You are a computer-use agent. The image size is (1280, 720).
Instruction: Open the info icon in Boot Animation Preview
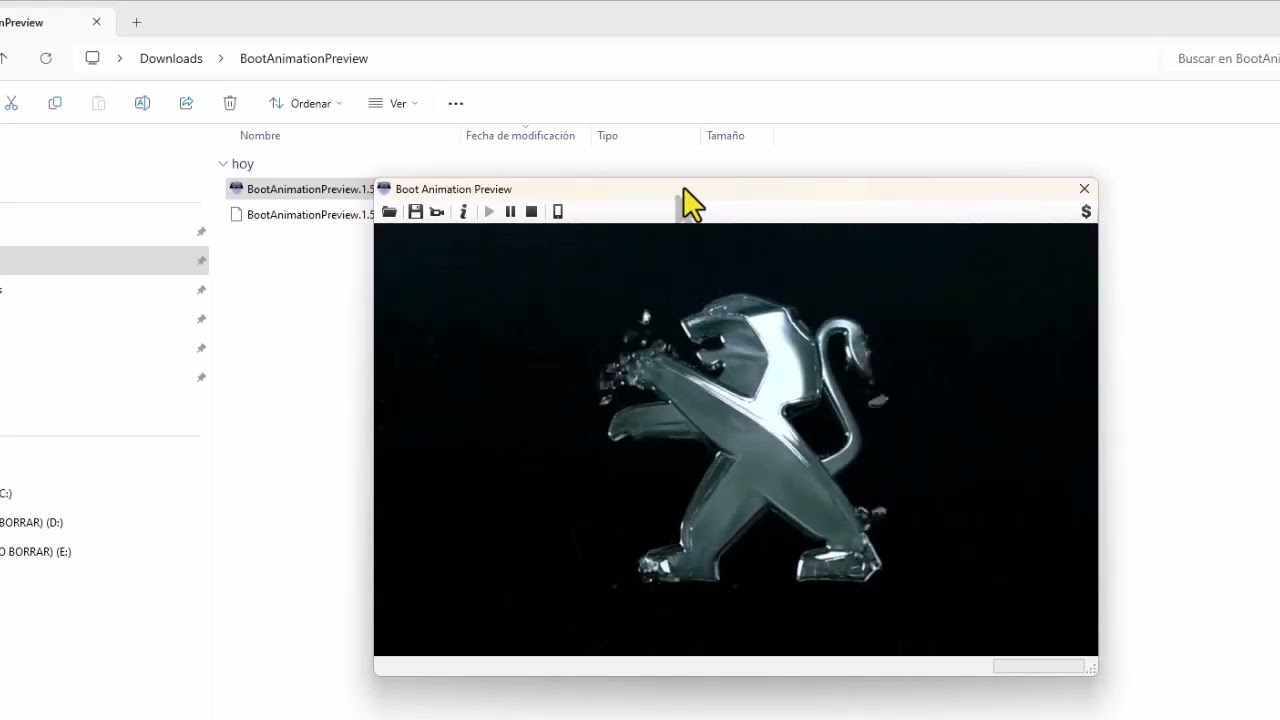click(463, 212)
